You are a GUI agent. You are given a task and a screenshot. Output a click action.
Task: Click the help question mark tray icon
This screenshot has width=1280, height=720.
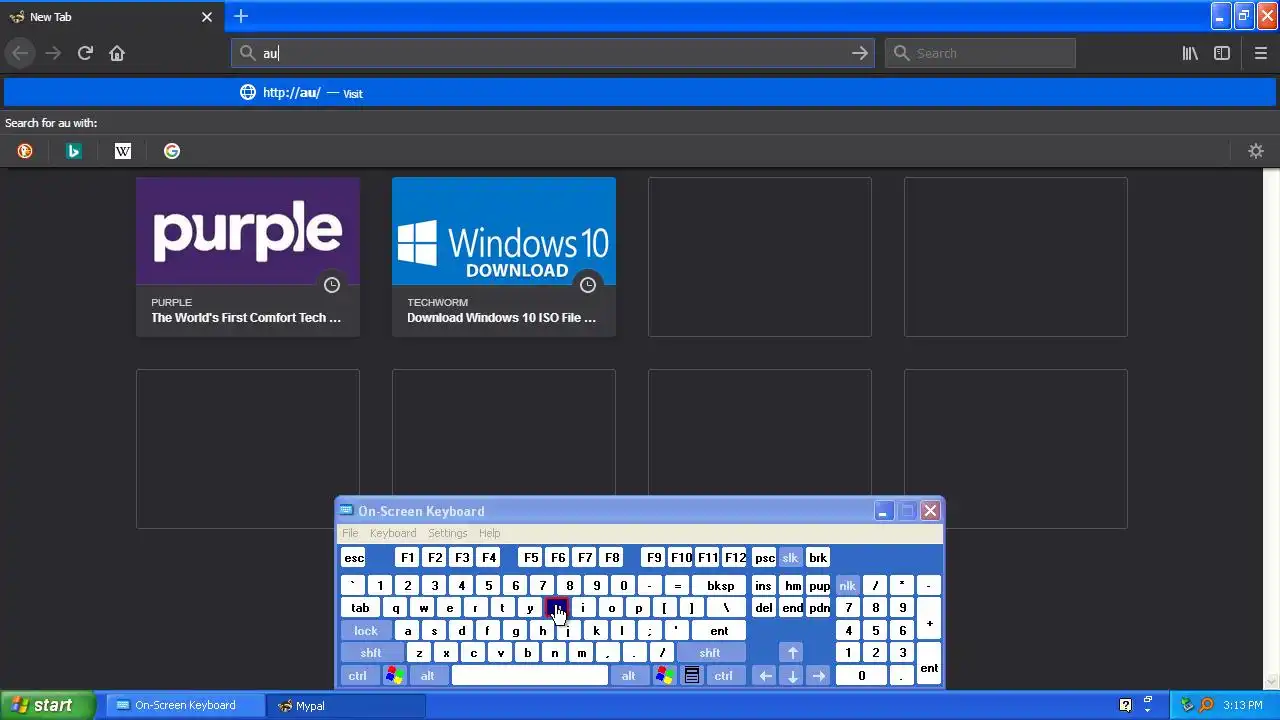(x=1125, y=705)
